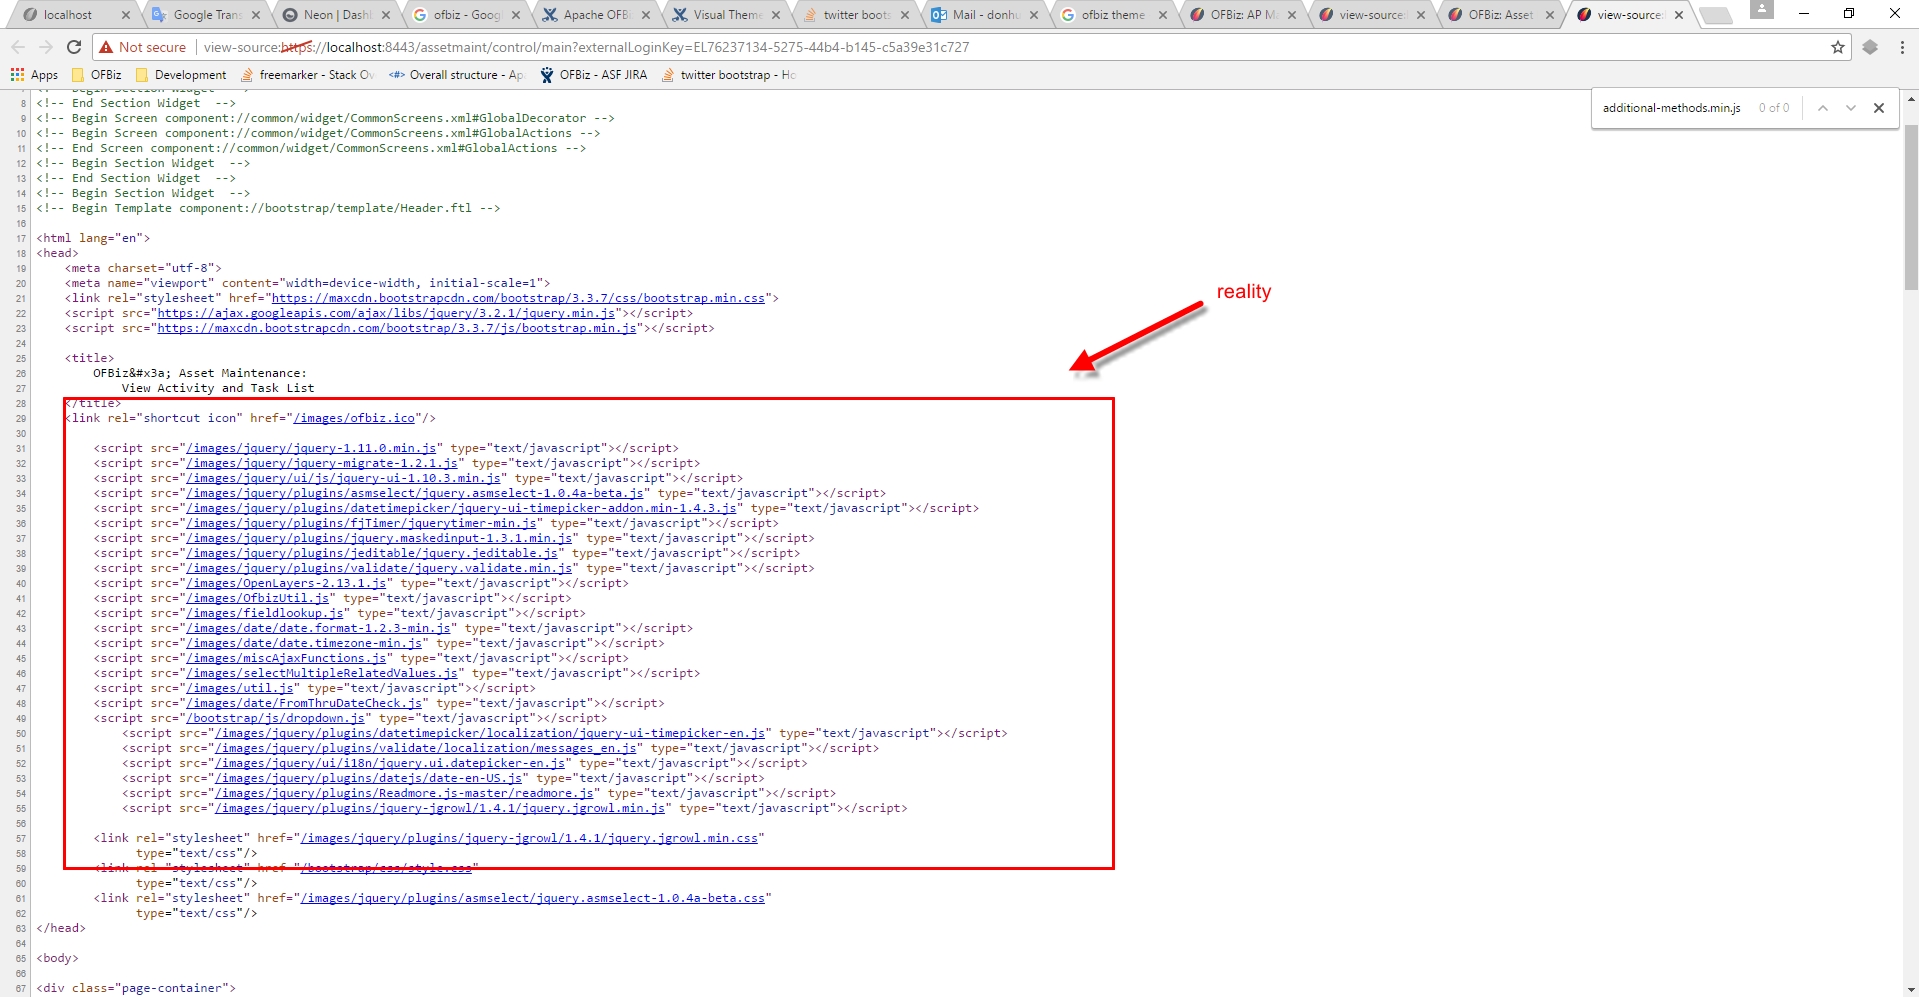The width and height of the screenshot is (1919, 997).
Task: Switch to the Mail tab
Action: pyautogui.click(x=986, y=15)
